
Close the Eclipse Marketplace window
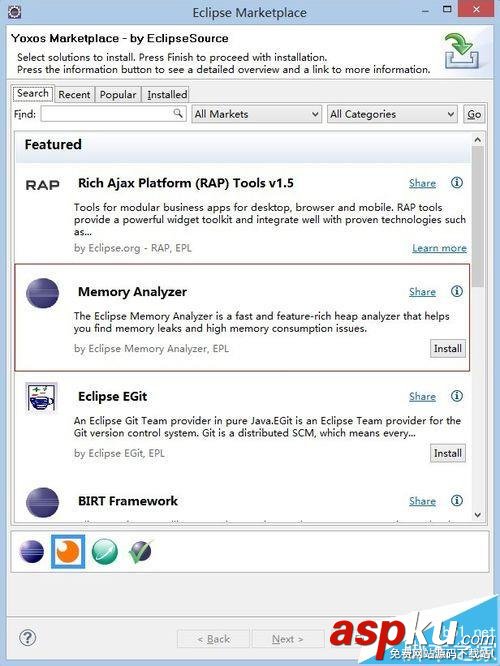476,9
